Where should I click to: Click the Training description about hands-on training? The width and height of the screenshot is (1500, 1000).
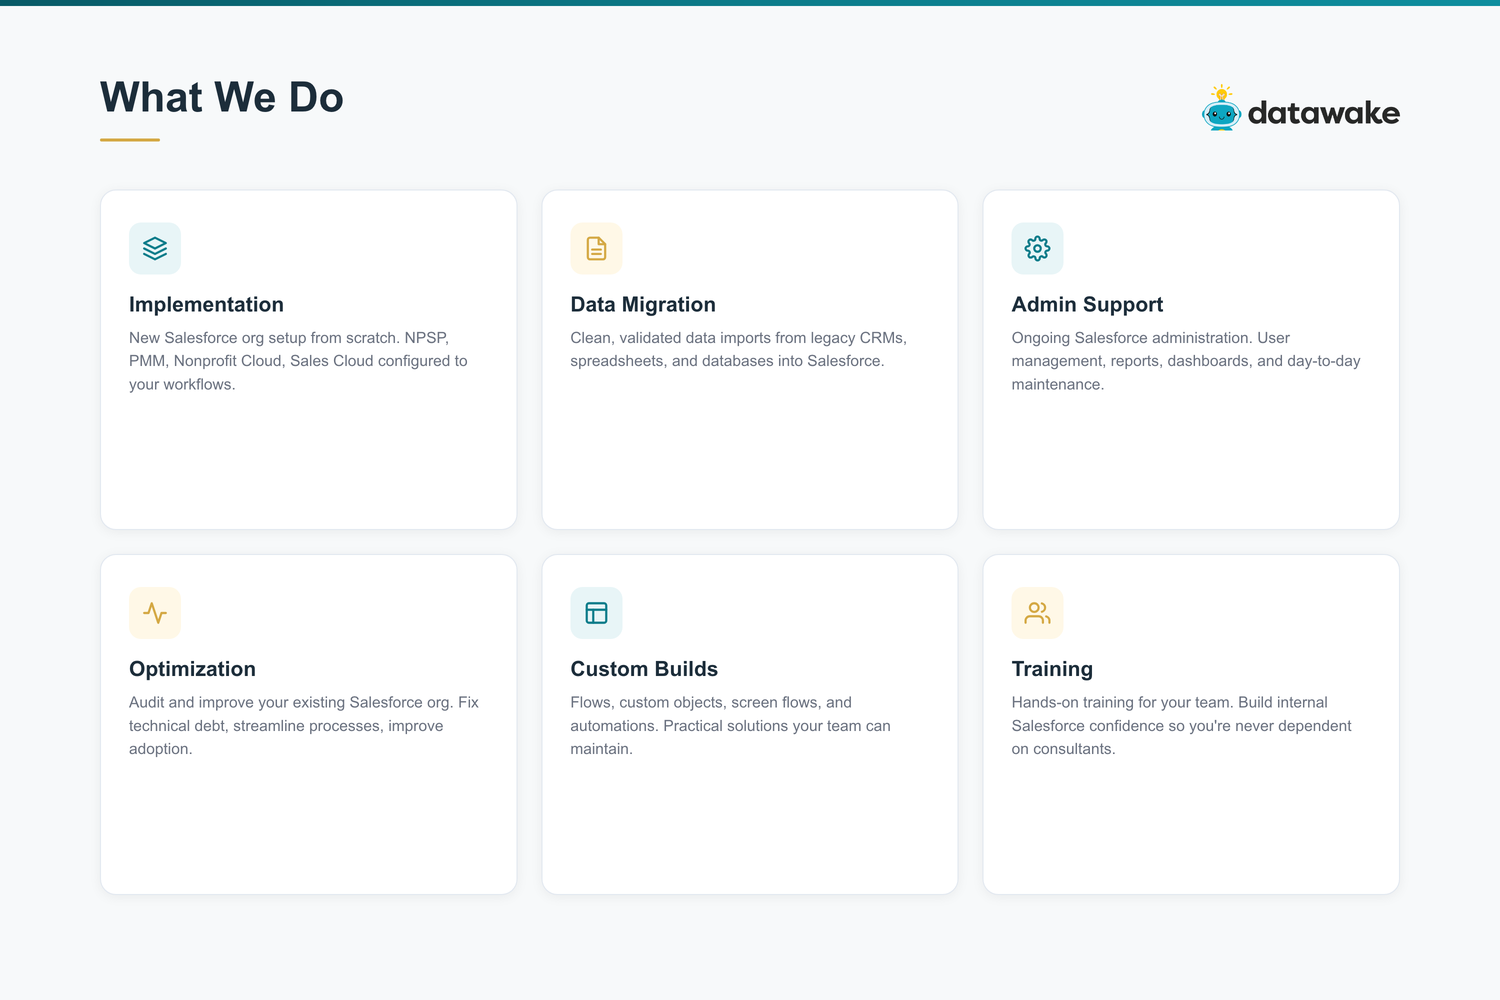click(1181, 726)
